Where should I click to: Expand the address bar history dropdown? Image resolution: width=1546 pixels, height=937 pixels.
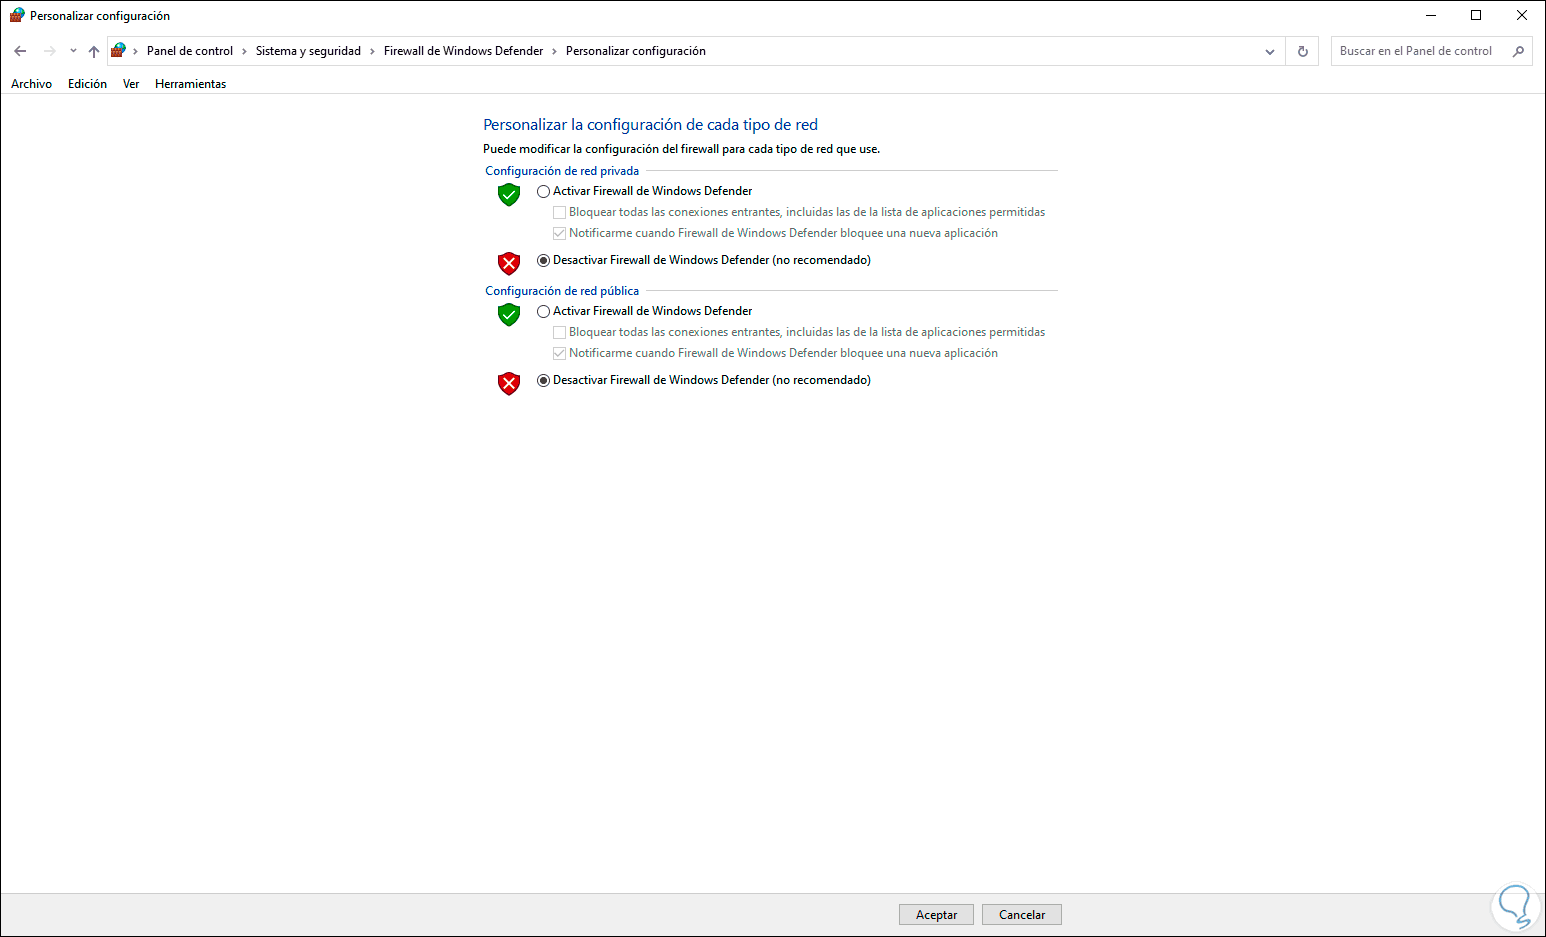click(x=1270, y=51)
